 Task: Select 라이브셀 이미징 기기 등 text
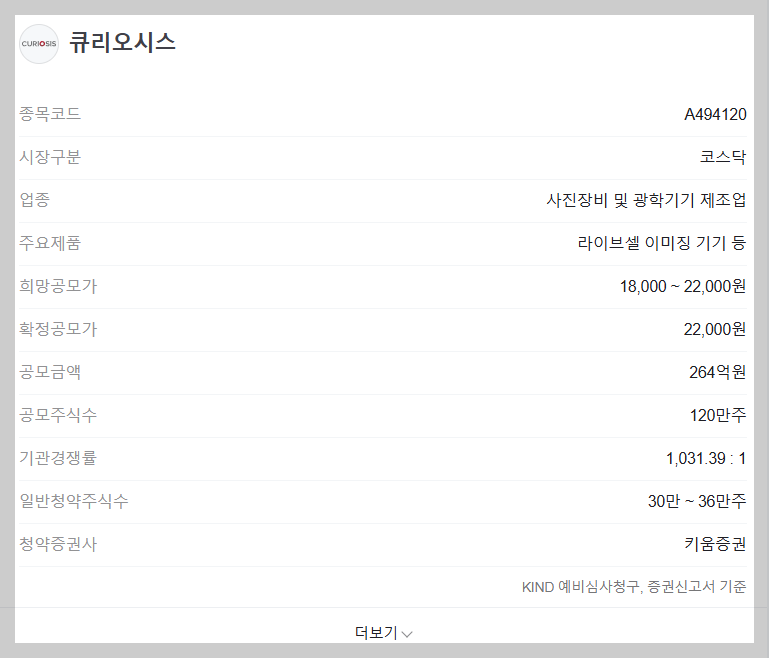662,243
